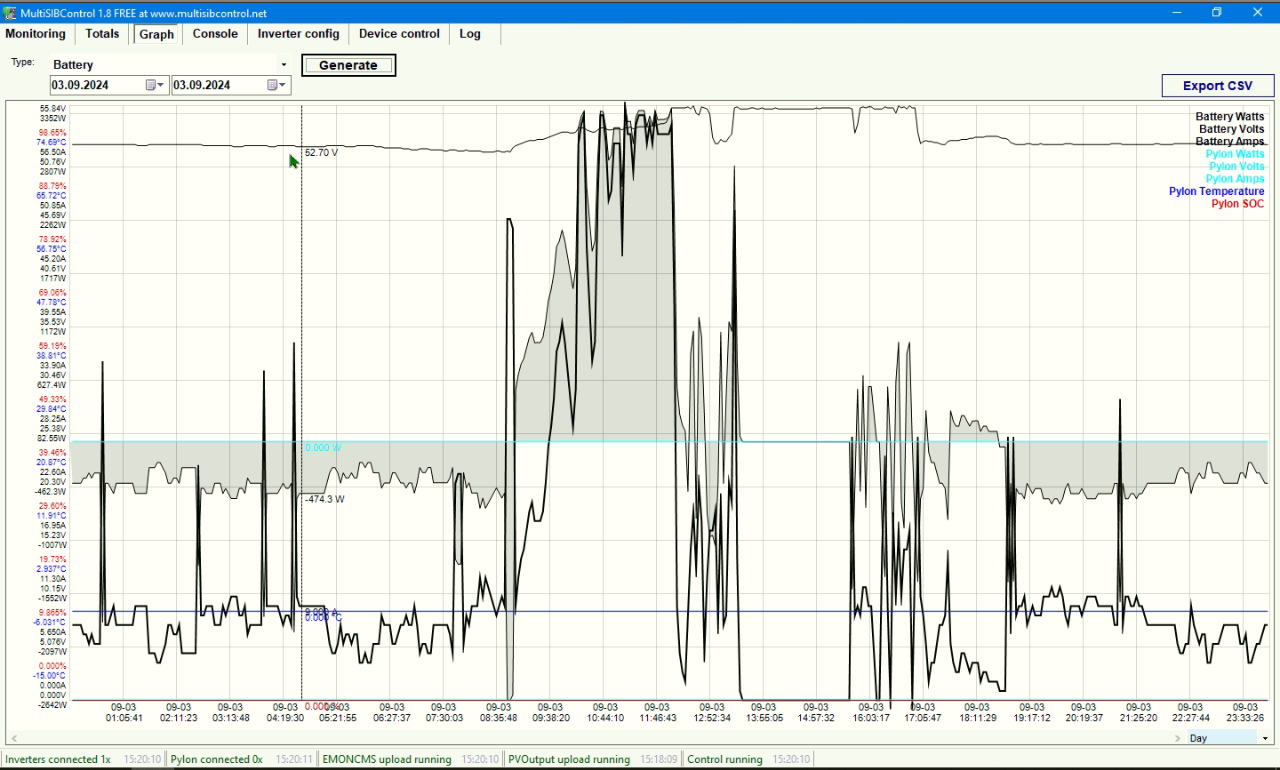Viewport: 1280px width, 770px height.
Task: Click the MultiSIBControl app icon in title bar
Action: (x=11, y=13)
